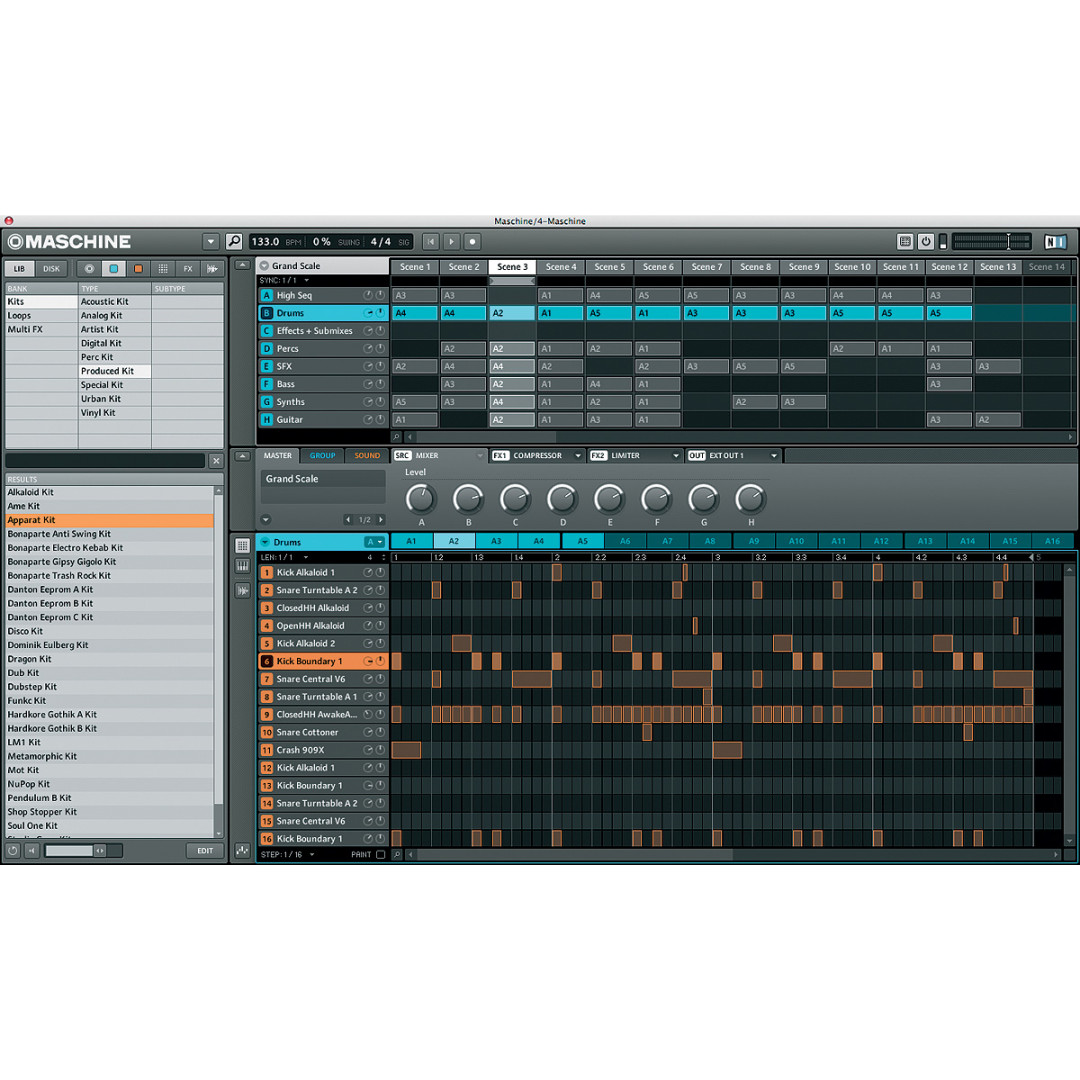Click the FX browser filter icon
The image size is (1080, 1080).
pos(187,269)
